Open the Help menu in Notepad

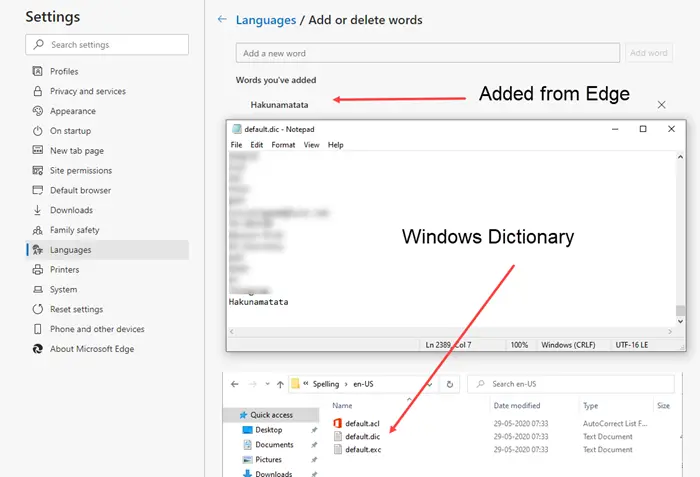(x=336, y=145)
